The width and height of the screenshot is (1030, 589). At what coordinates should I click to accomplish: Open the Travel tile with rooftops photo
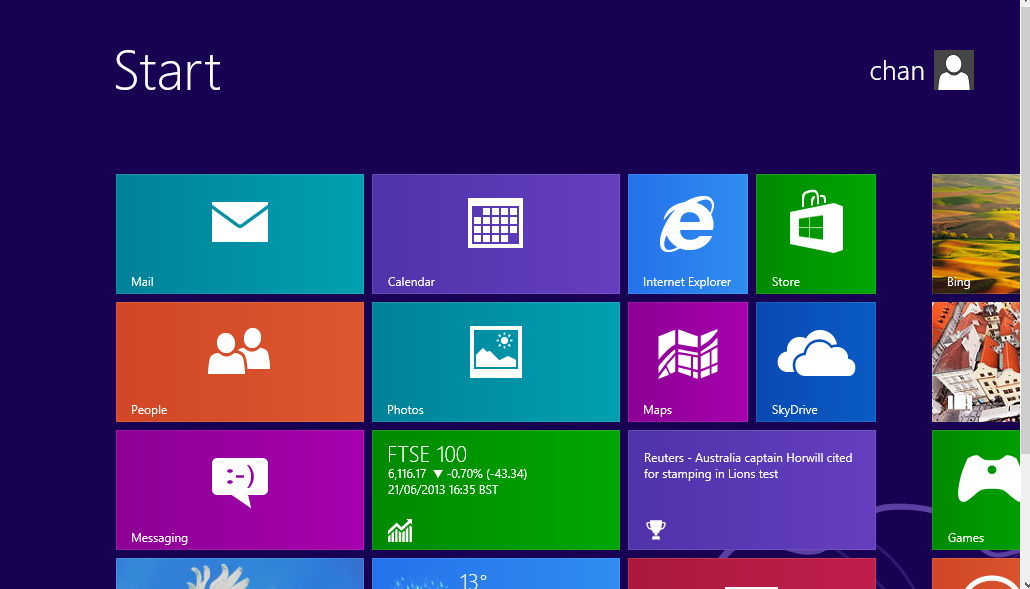click(x=976, y=362)
